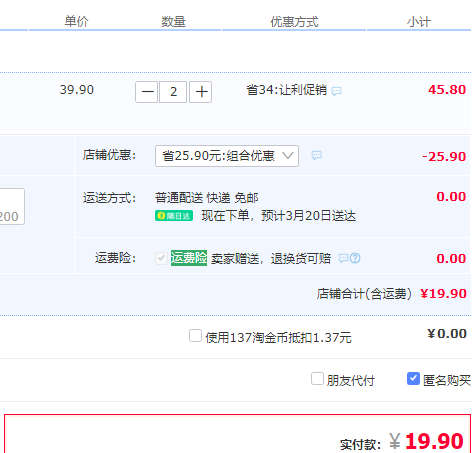The height and width of the screenshot is (453, 474).
Task: Click the quantity field showing 2
Action: 173,92
